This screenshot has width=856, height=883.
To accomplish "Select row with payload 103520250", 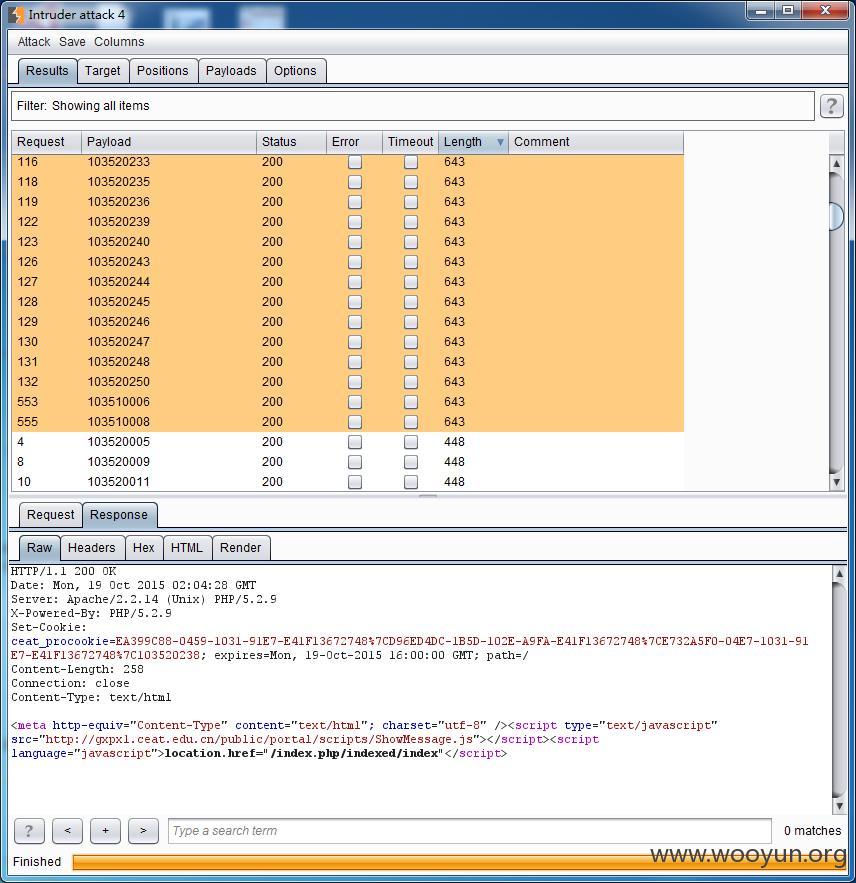I will pos(347,382).
